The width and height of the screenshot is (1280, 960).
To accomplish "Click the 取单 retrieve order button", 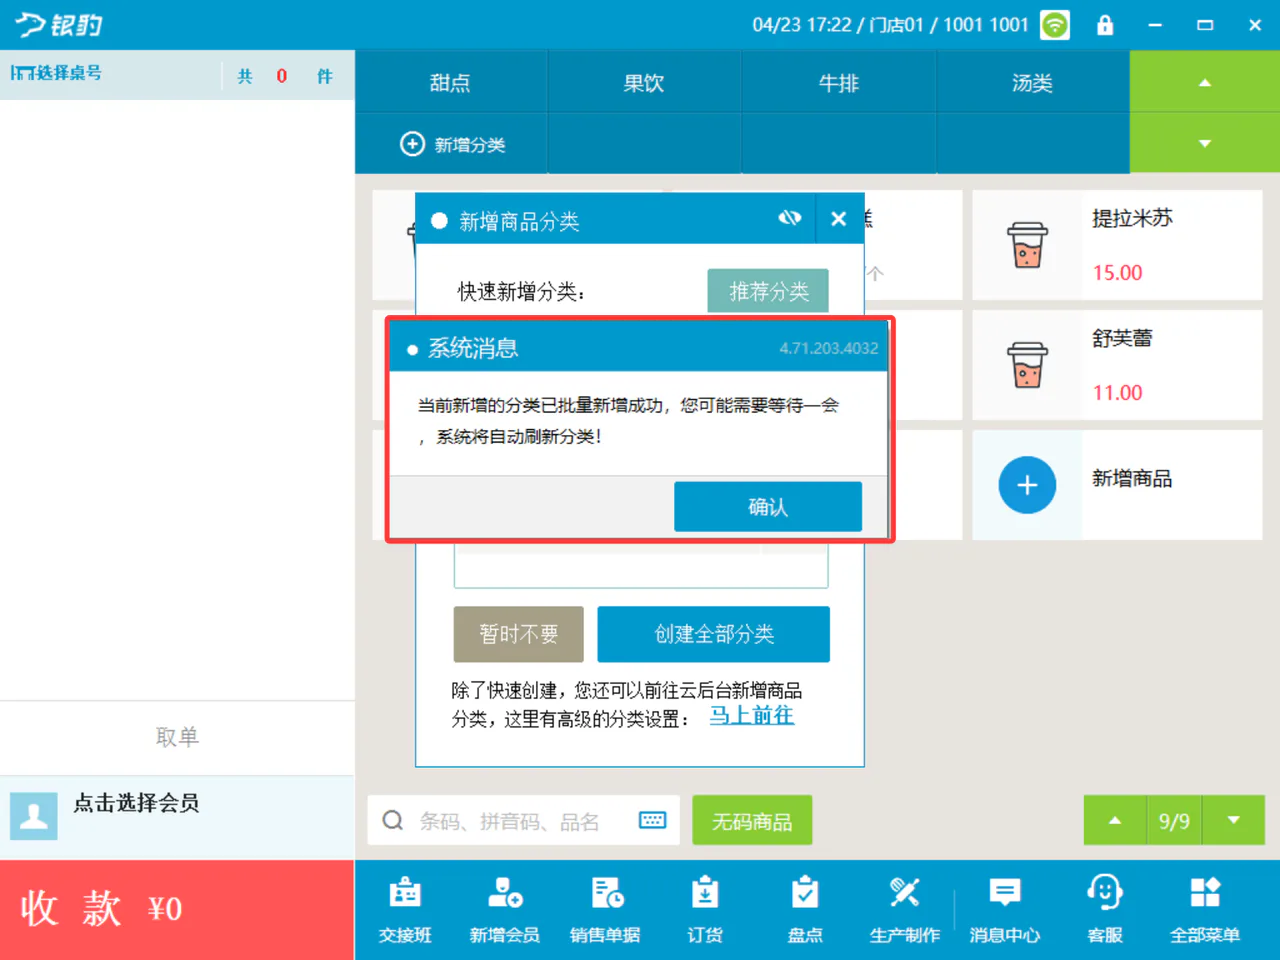I will pos(177,737).
